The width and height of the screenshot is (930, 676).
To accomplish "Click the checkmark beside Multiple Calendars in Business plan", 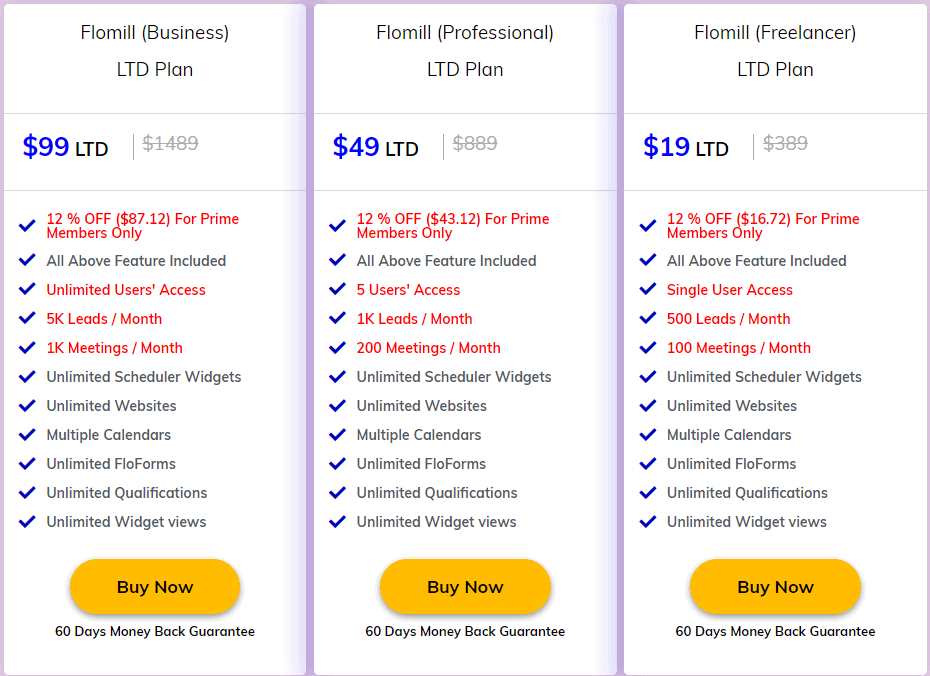I will click(x=27, y=435).
